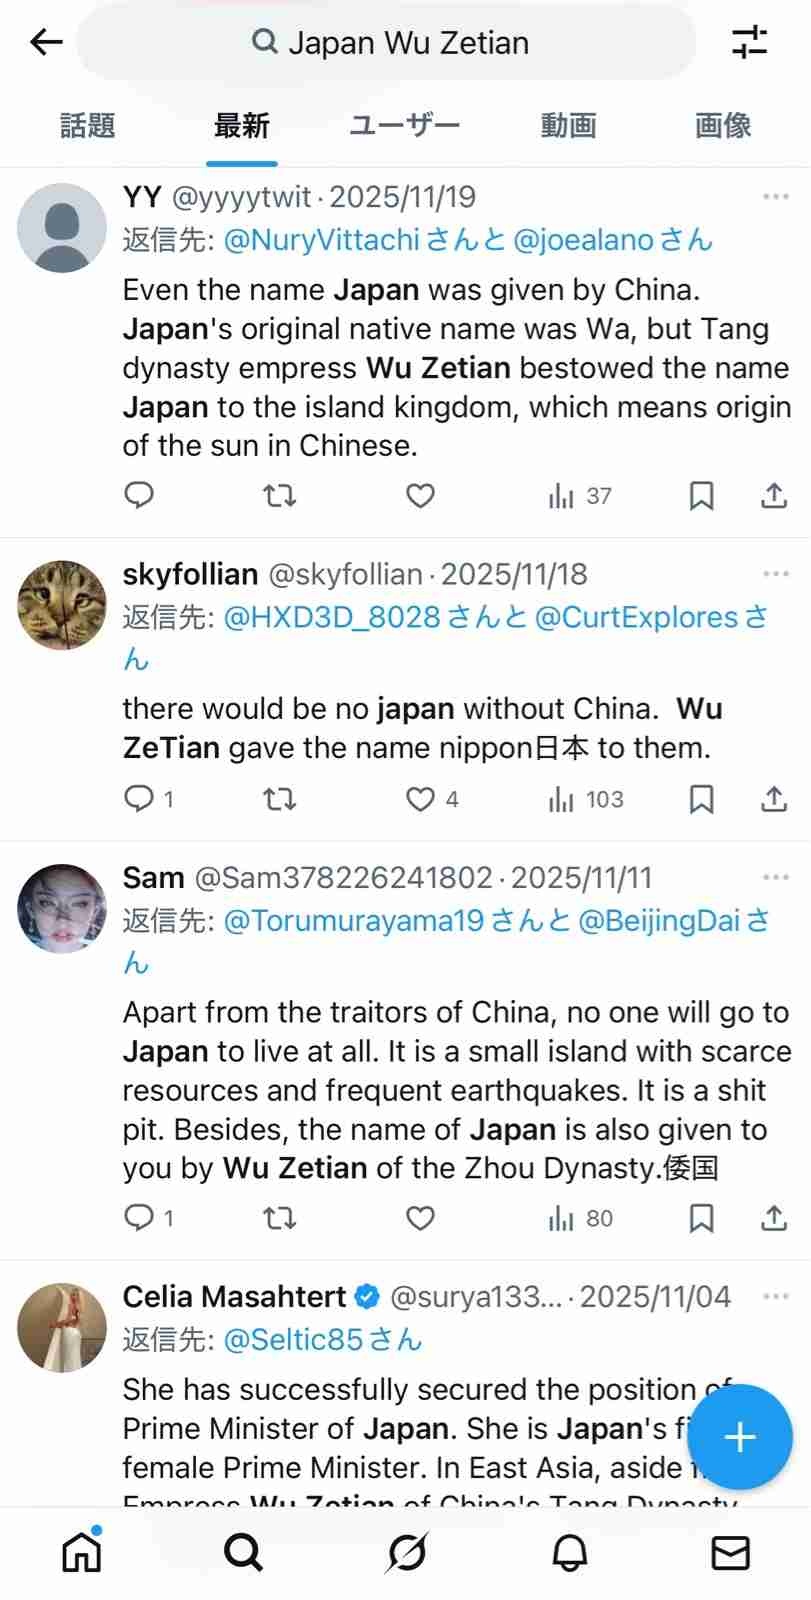Open direct messages envelope icon
Image resolution: width=811 pixels, height=1600 pixels.
[730, 1552]
